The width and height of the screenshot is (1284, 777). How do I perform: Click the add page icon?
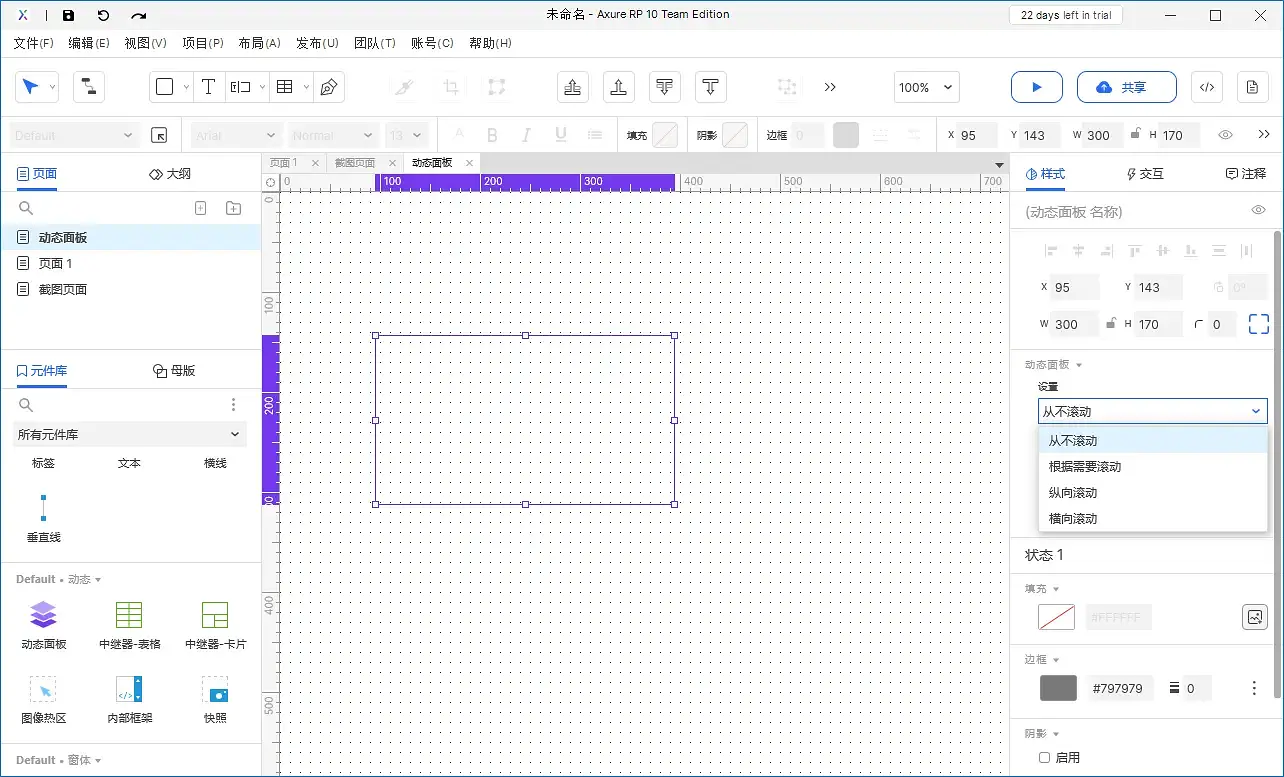point(200,208)
